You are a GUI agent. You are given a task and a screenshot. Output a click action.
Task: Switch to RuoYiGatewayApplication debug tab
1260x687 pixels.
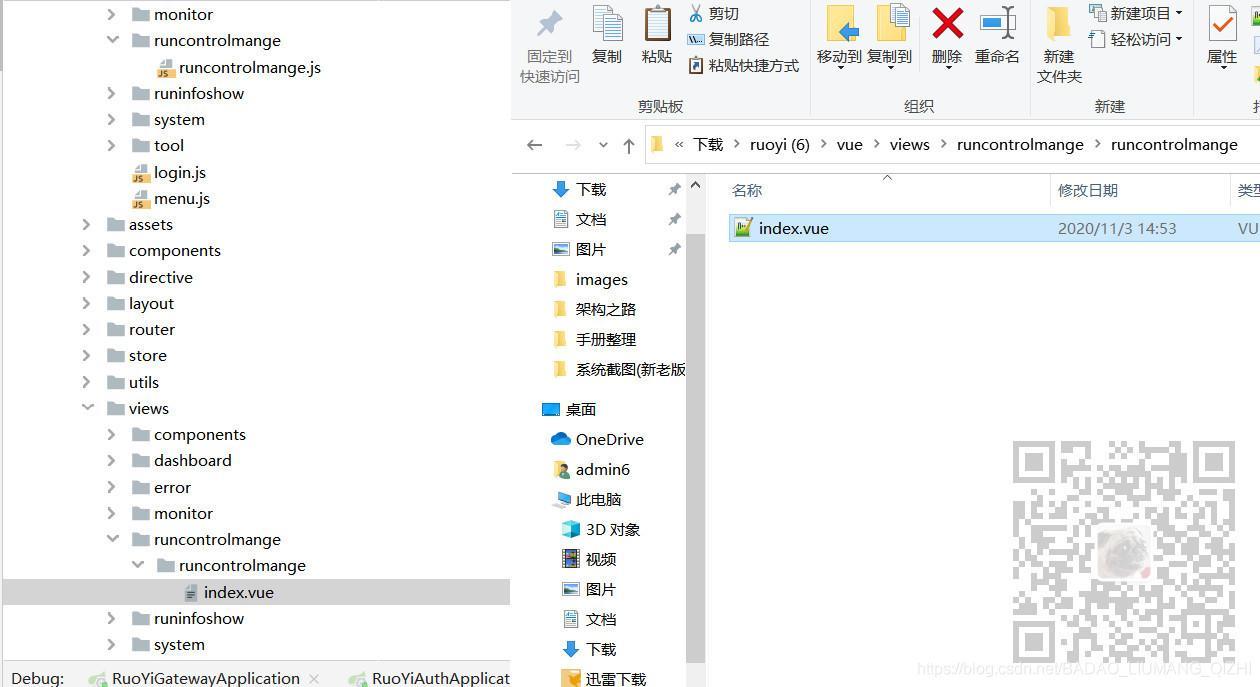[x=206, y=678]
